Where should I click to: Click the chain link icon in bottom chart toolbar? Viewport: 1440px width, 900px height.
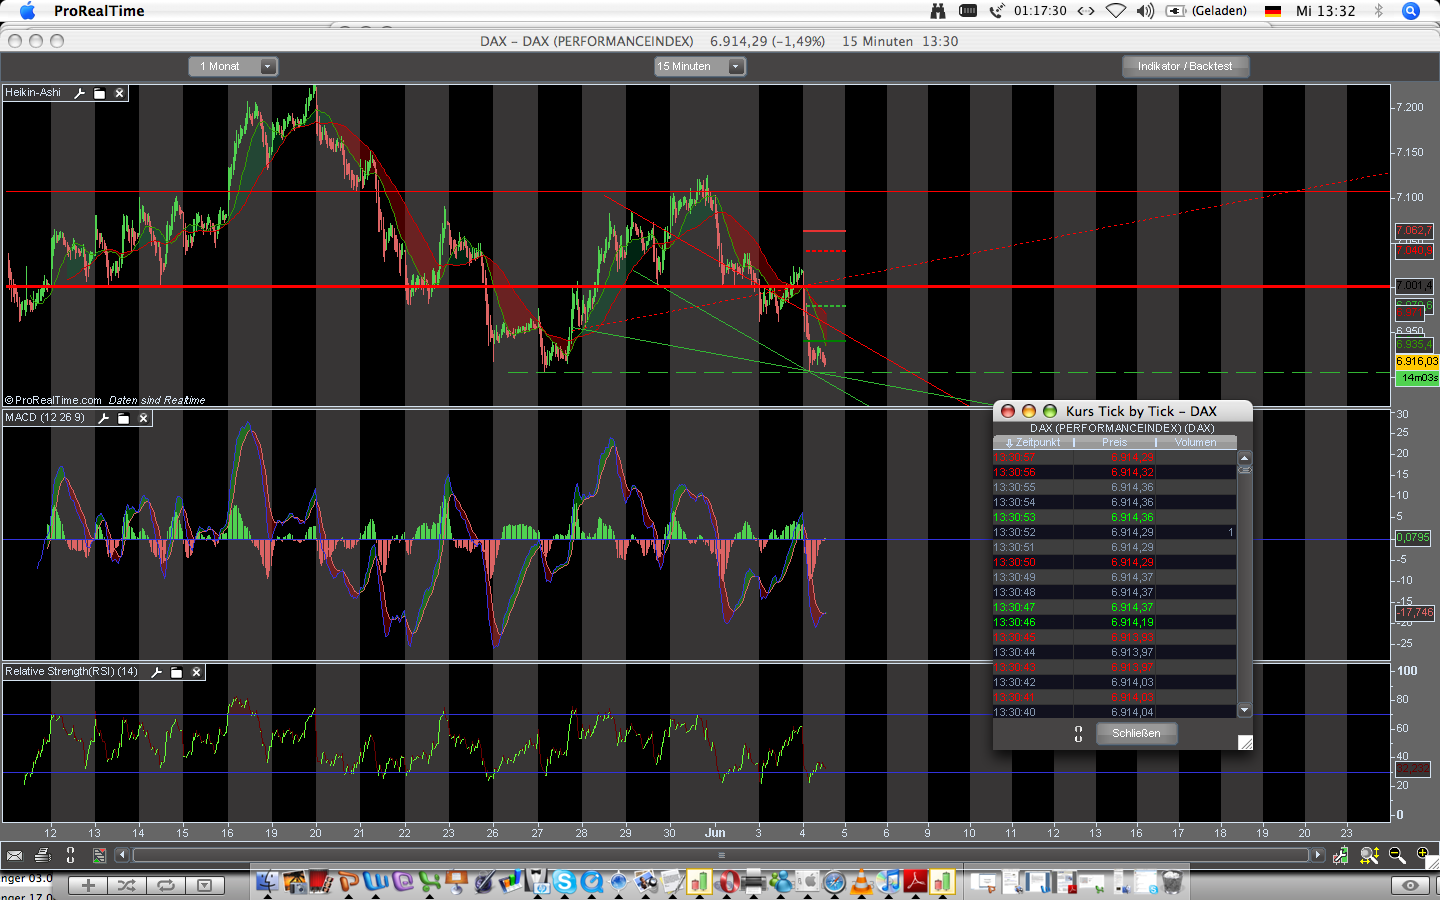tap(70, 855)
